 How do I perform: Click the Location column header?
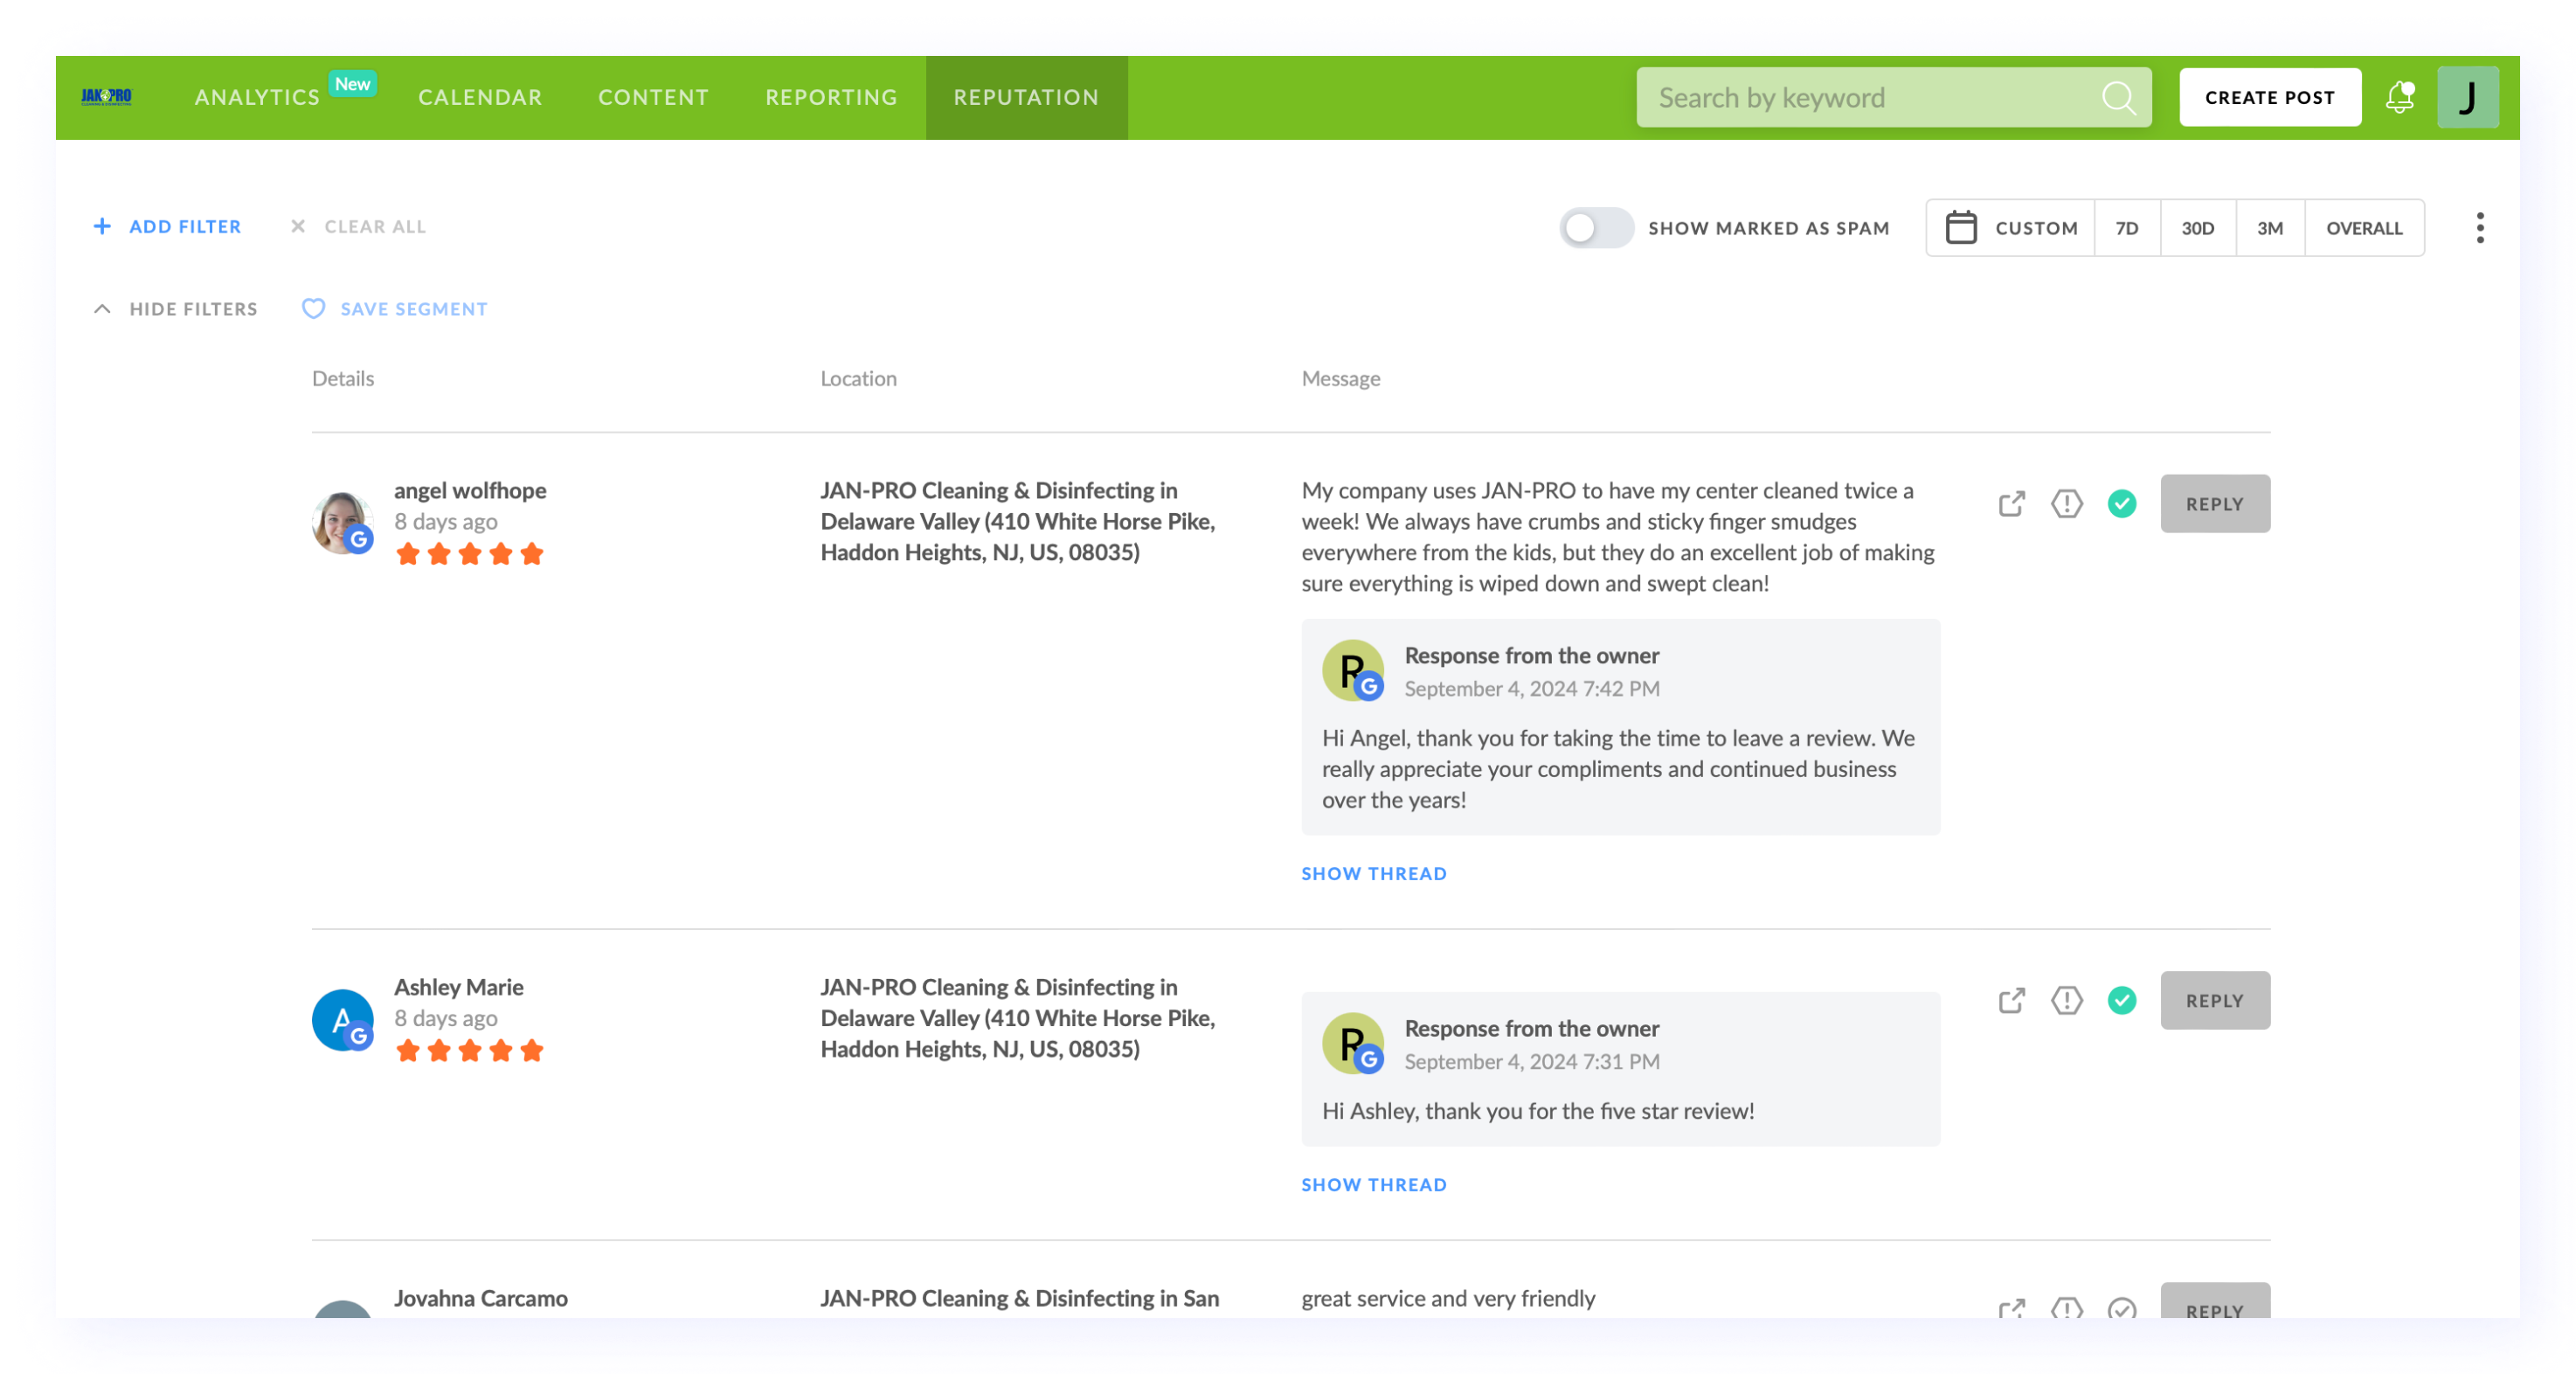(858, 378)
